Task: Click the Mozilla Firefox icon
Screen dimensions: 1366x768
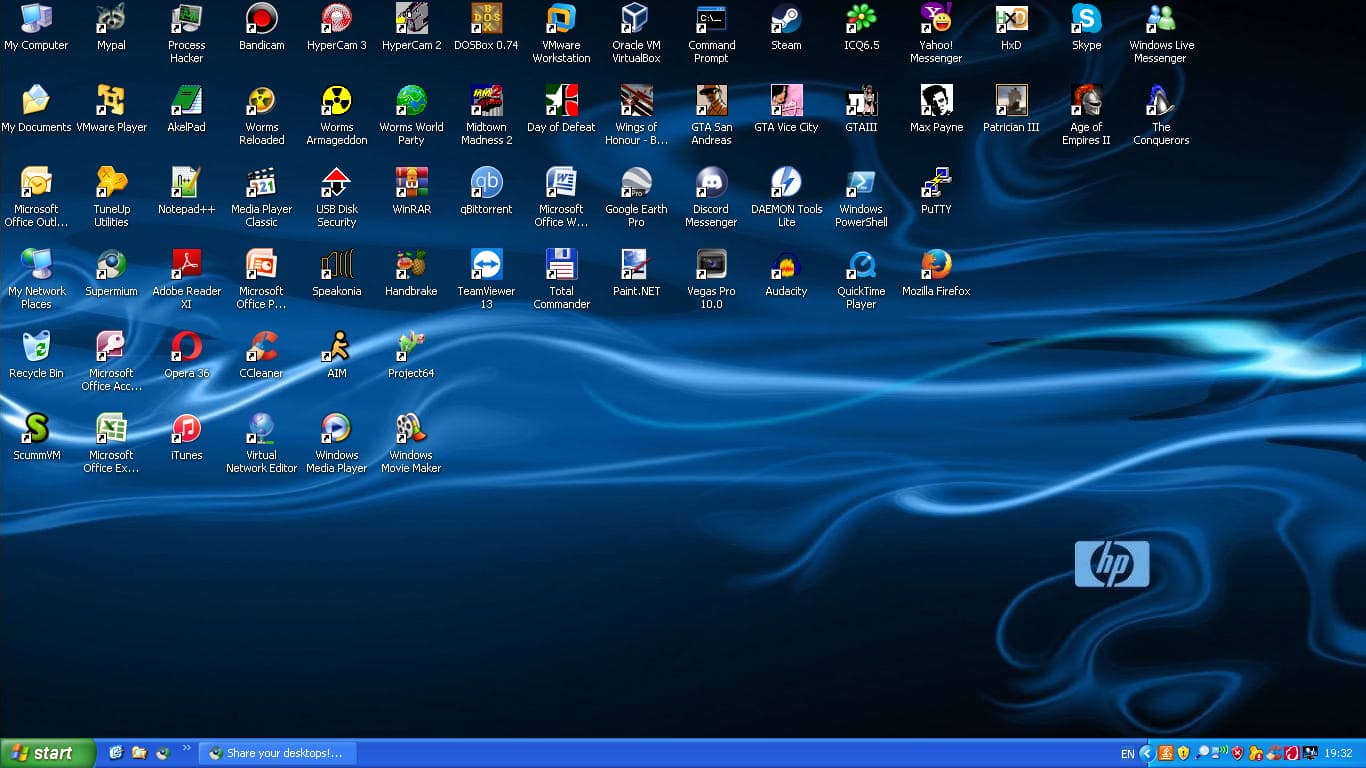Action: pos(936,265)
